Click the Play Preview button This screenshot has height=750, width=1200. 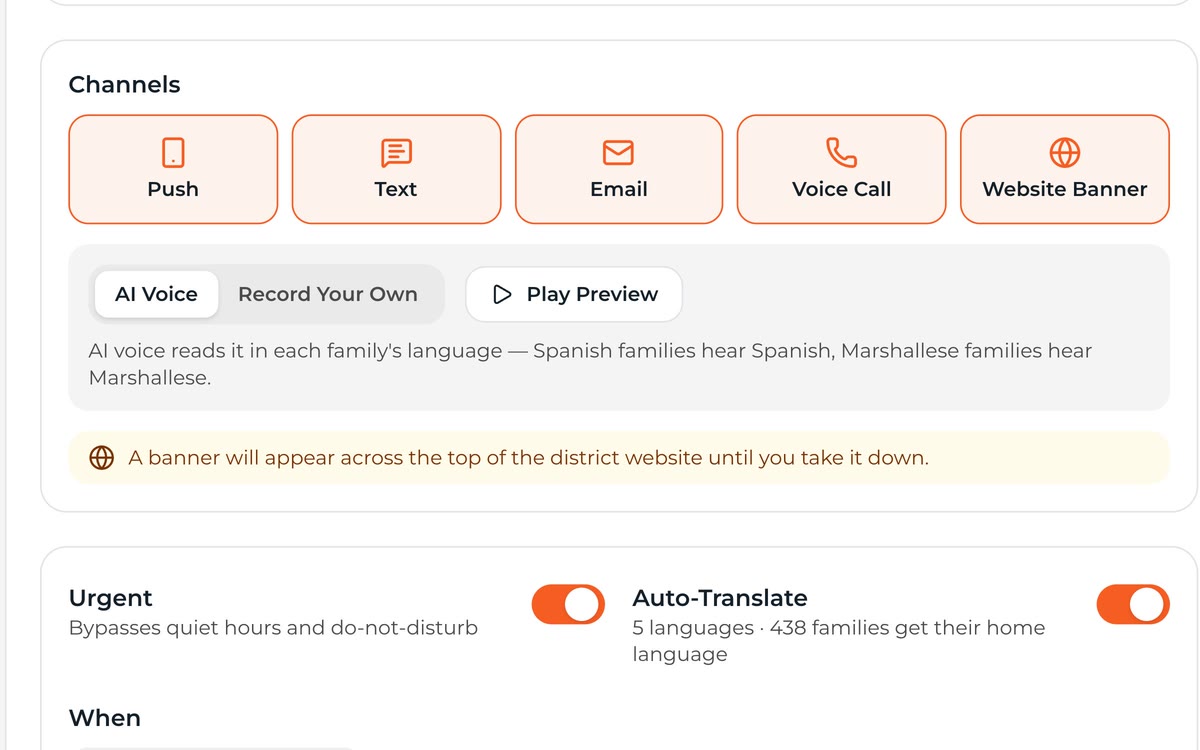point(574,294)
